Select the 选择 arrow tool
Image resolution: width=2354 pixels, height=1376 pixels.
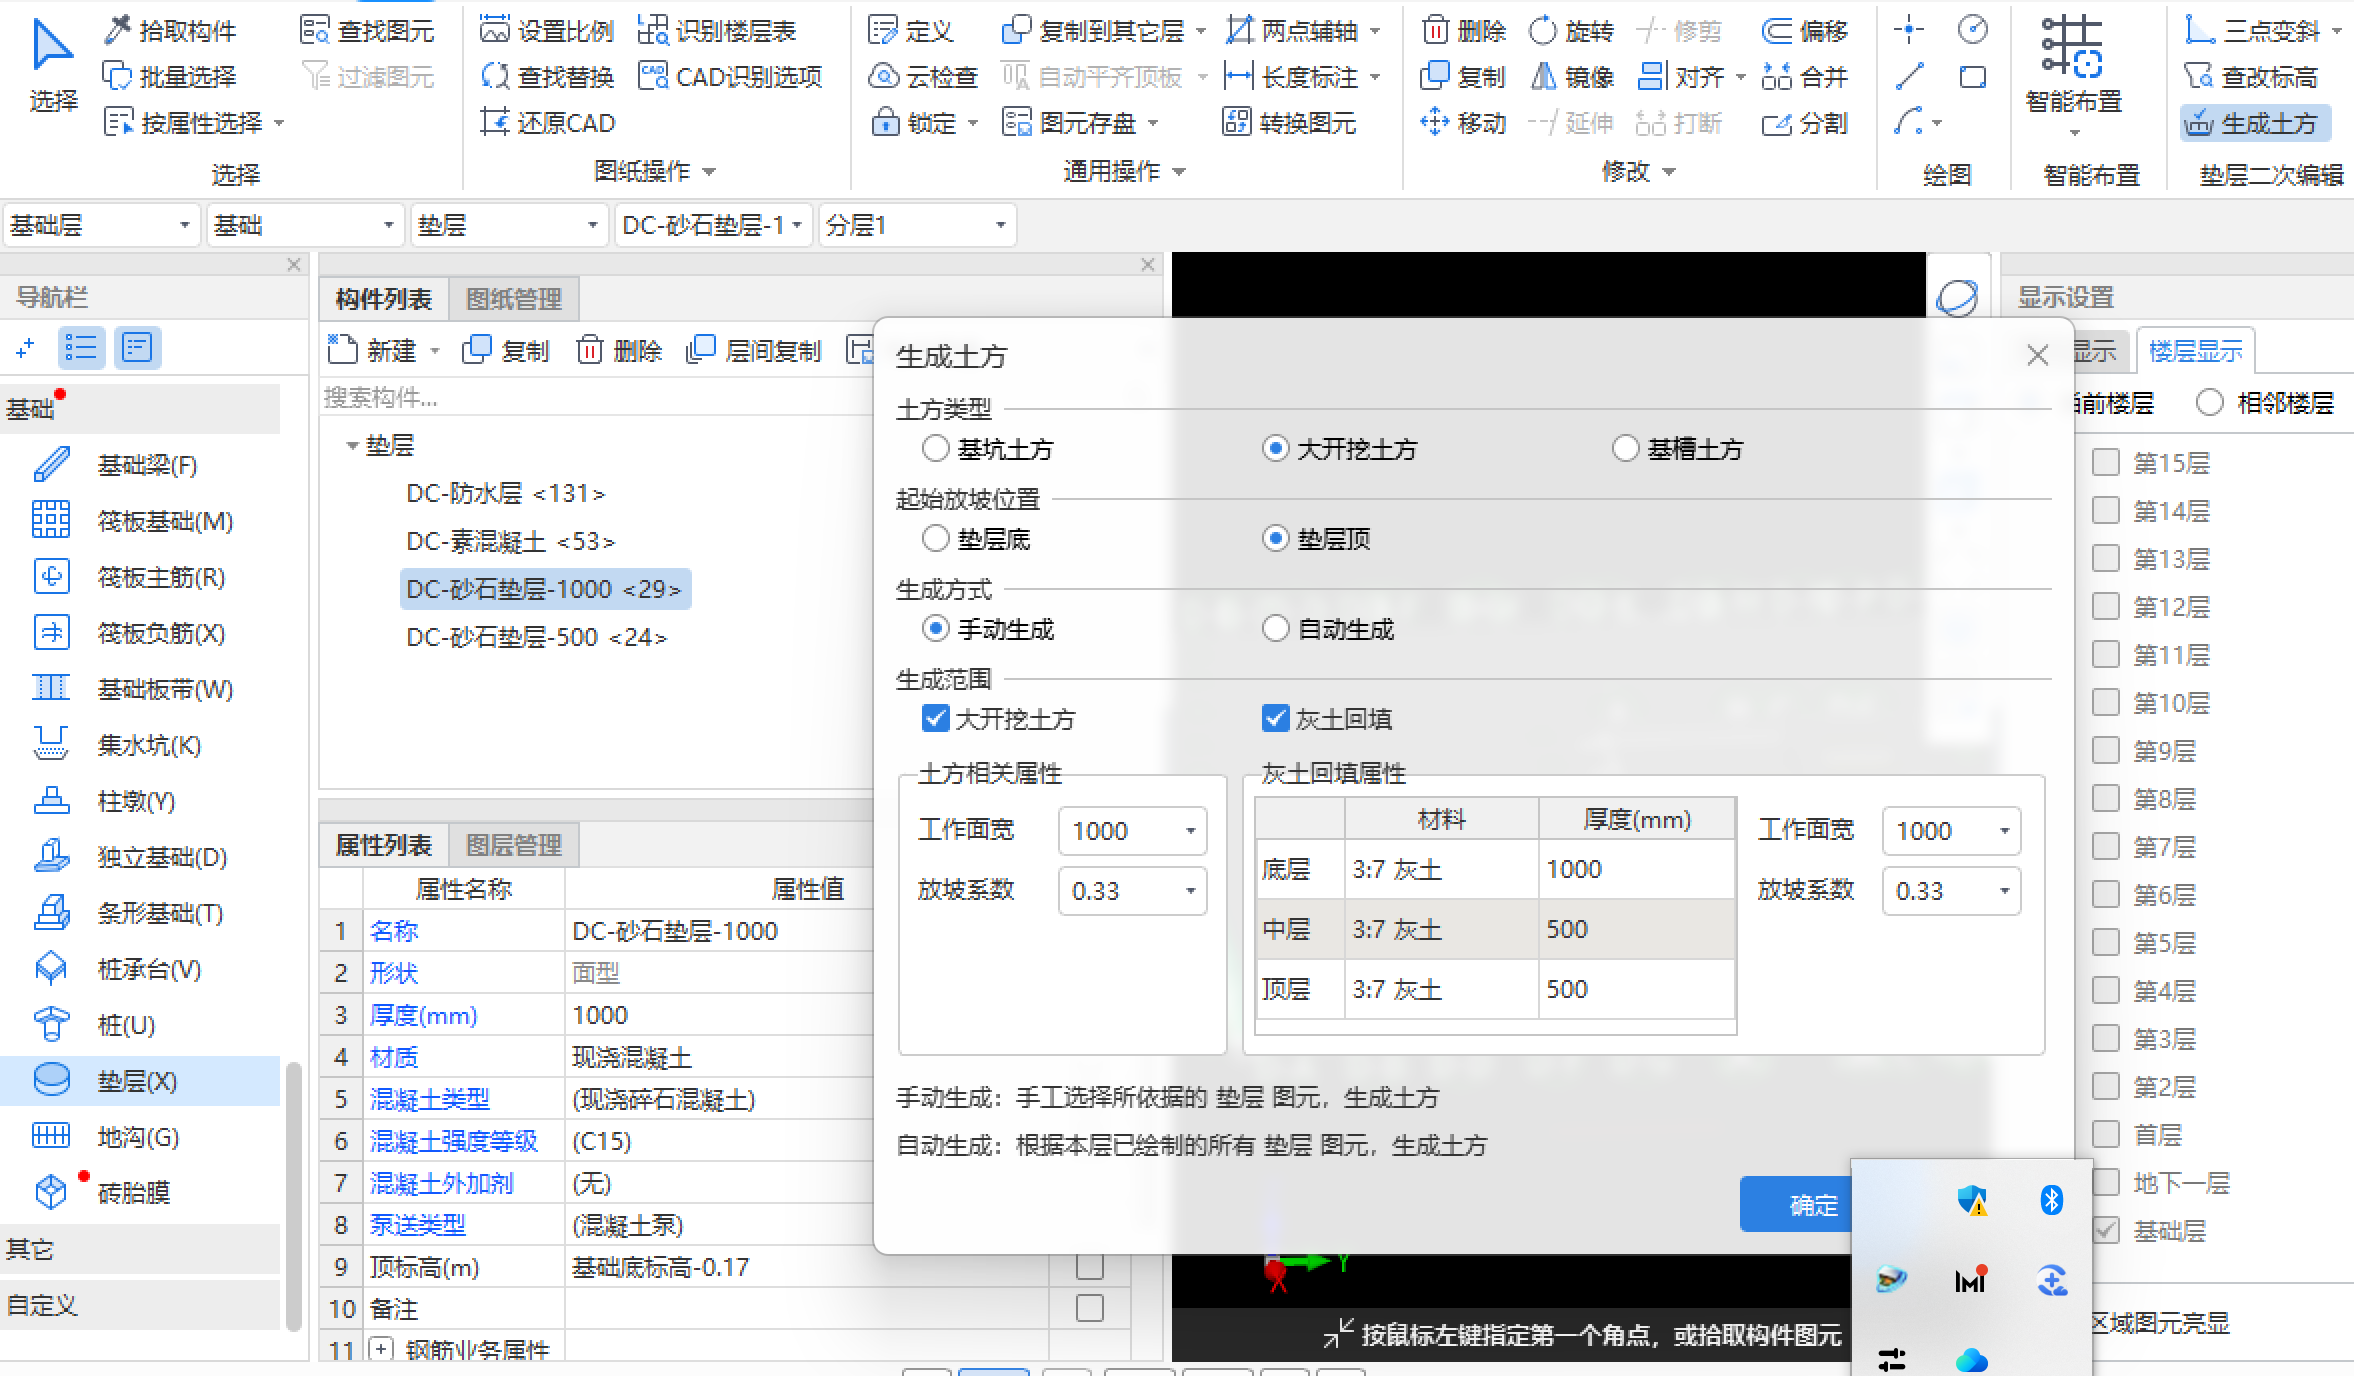(52, 66)
